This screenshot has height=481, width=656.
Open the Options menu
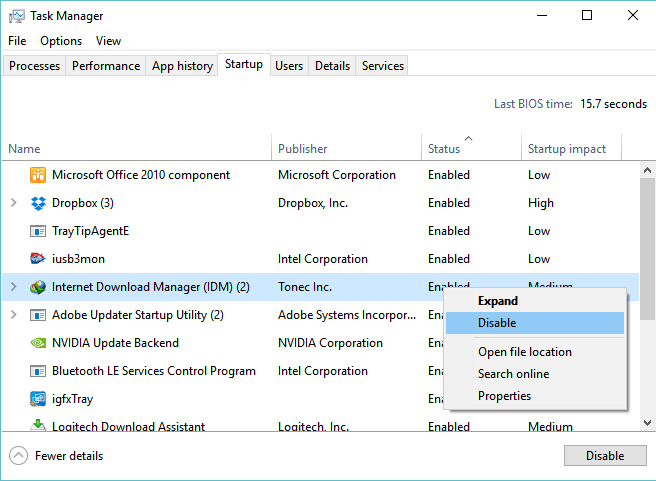tap(61, 41)
